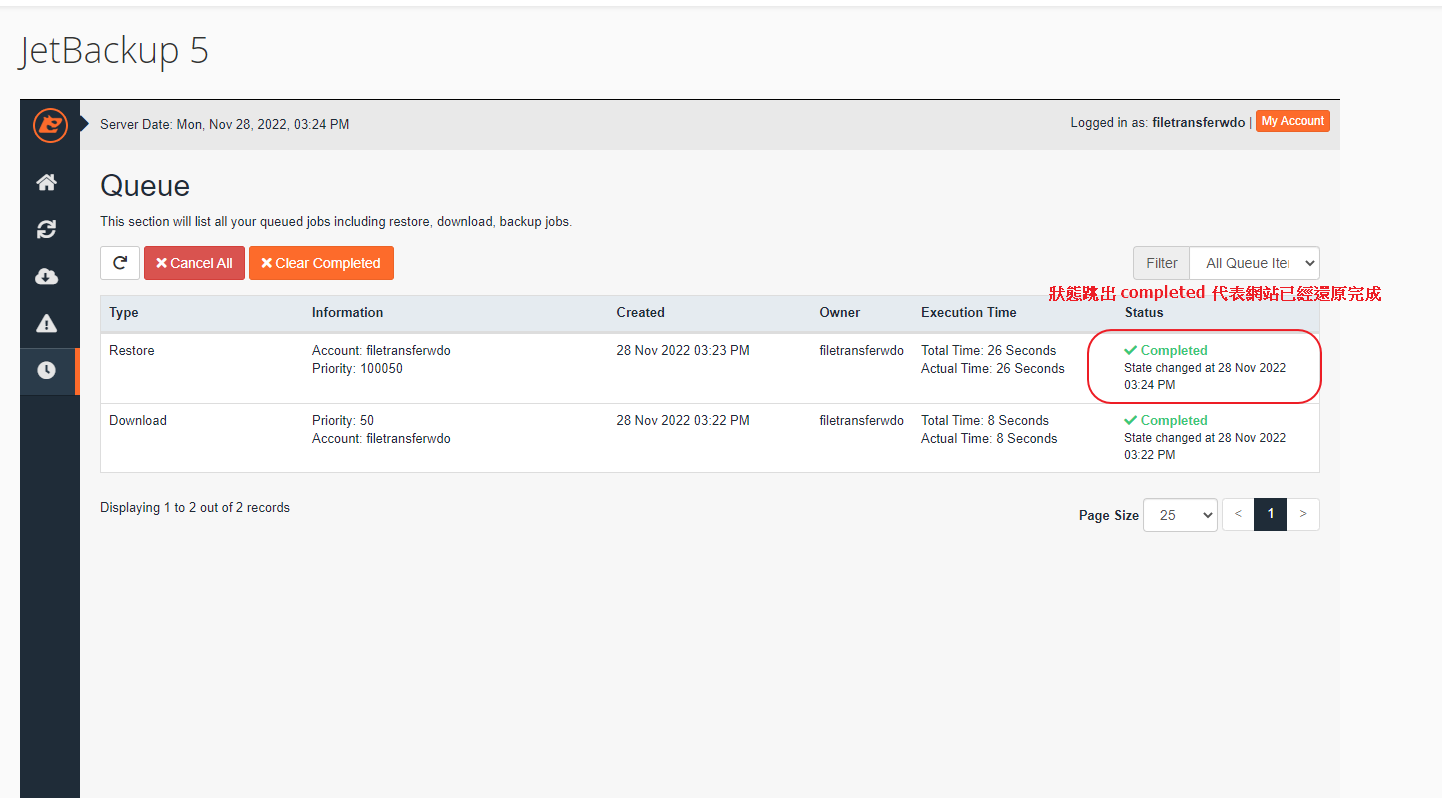Select page 1 in pagination

(1270, 514)
